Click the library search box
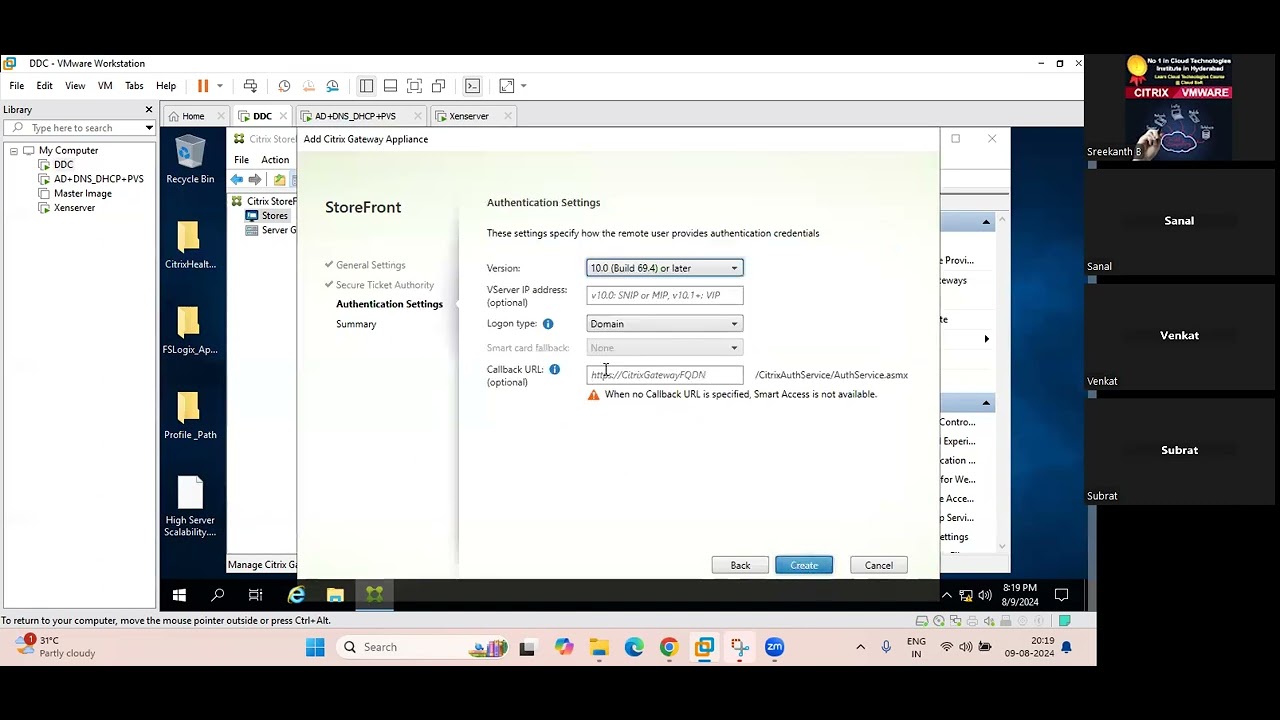1280x720 pixels. pos(78,128)
